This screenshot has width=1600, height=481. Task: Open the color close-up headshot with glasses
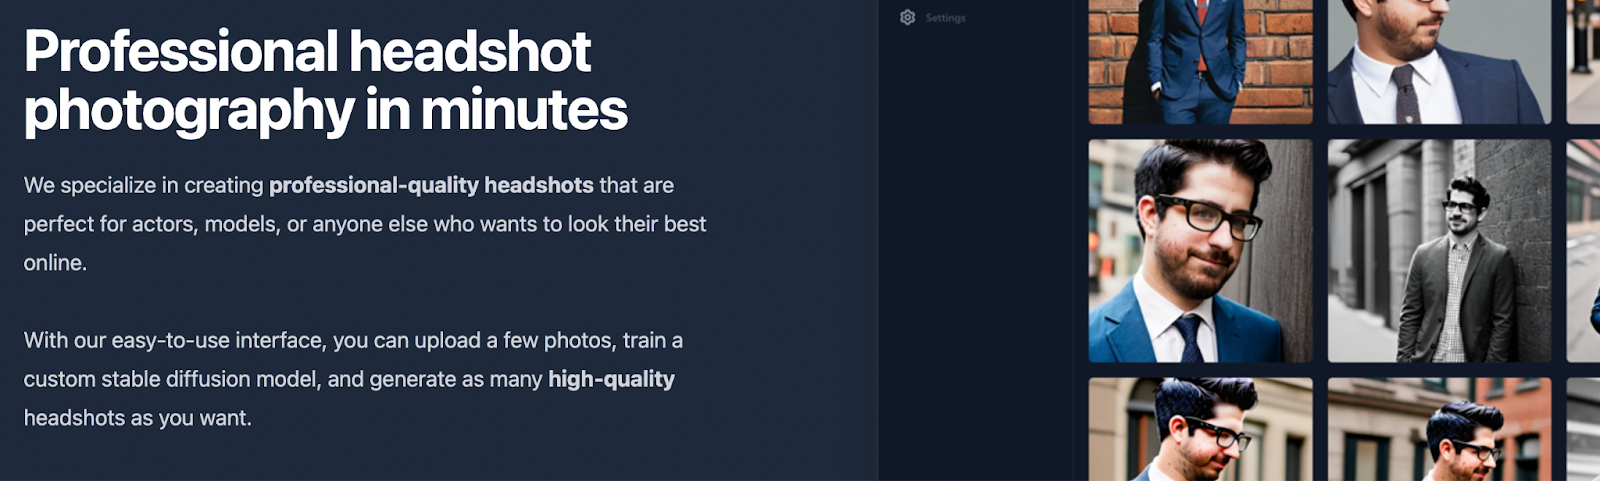(1200, 251)
